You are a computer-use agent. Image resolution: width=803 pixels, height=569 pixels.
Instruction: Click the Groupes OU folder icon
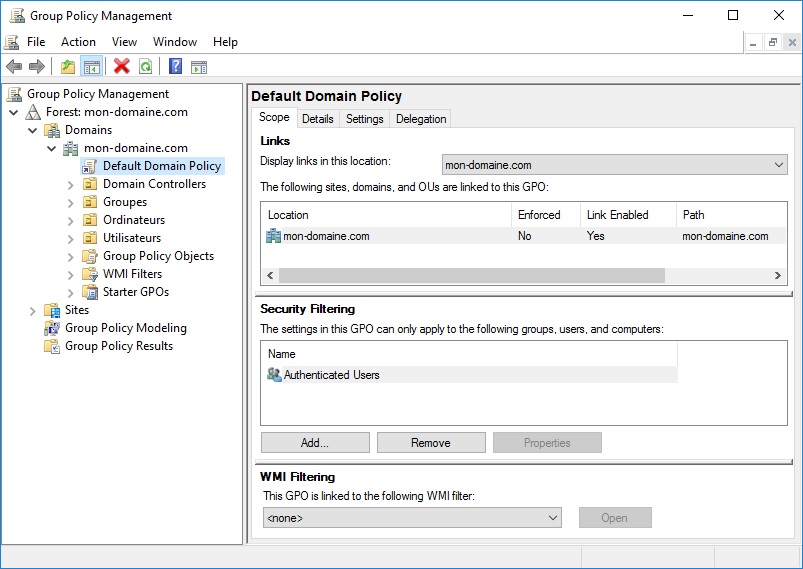[x=90, y=202]
